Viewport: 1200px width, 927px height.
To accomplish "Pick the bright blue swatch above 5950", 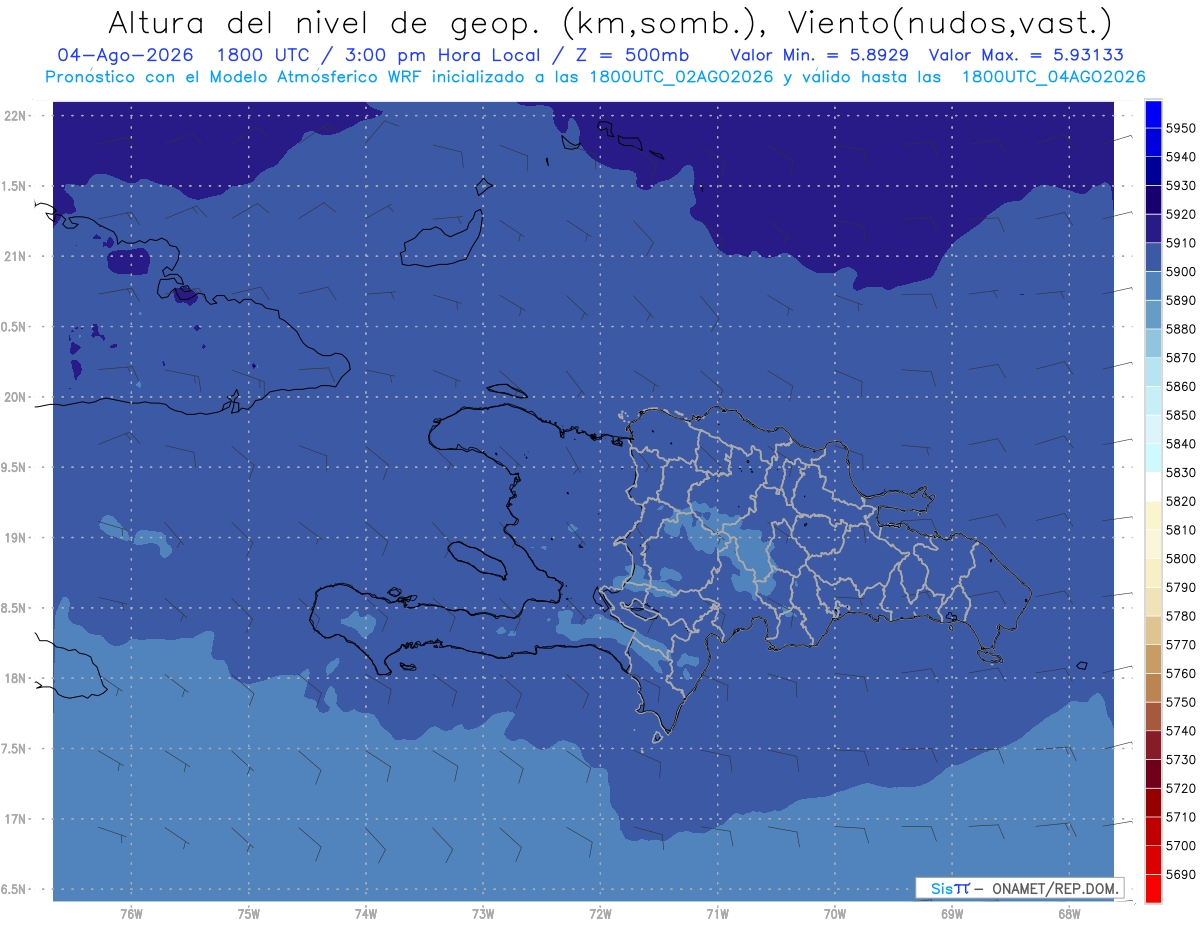I will [1153, 114].
